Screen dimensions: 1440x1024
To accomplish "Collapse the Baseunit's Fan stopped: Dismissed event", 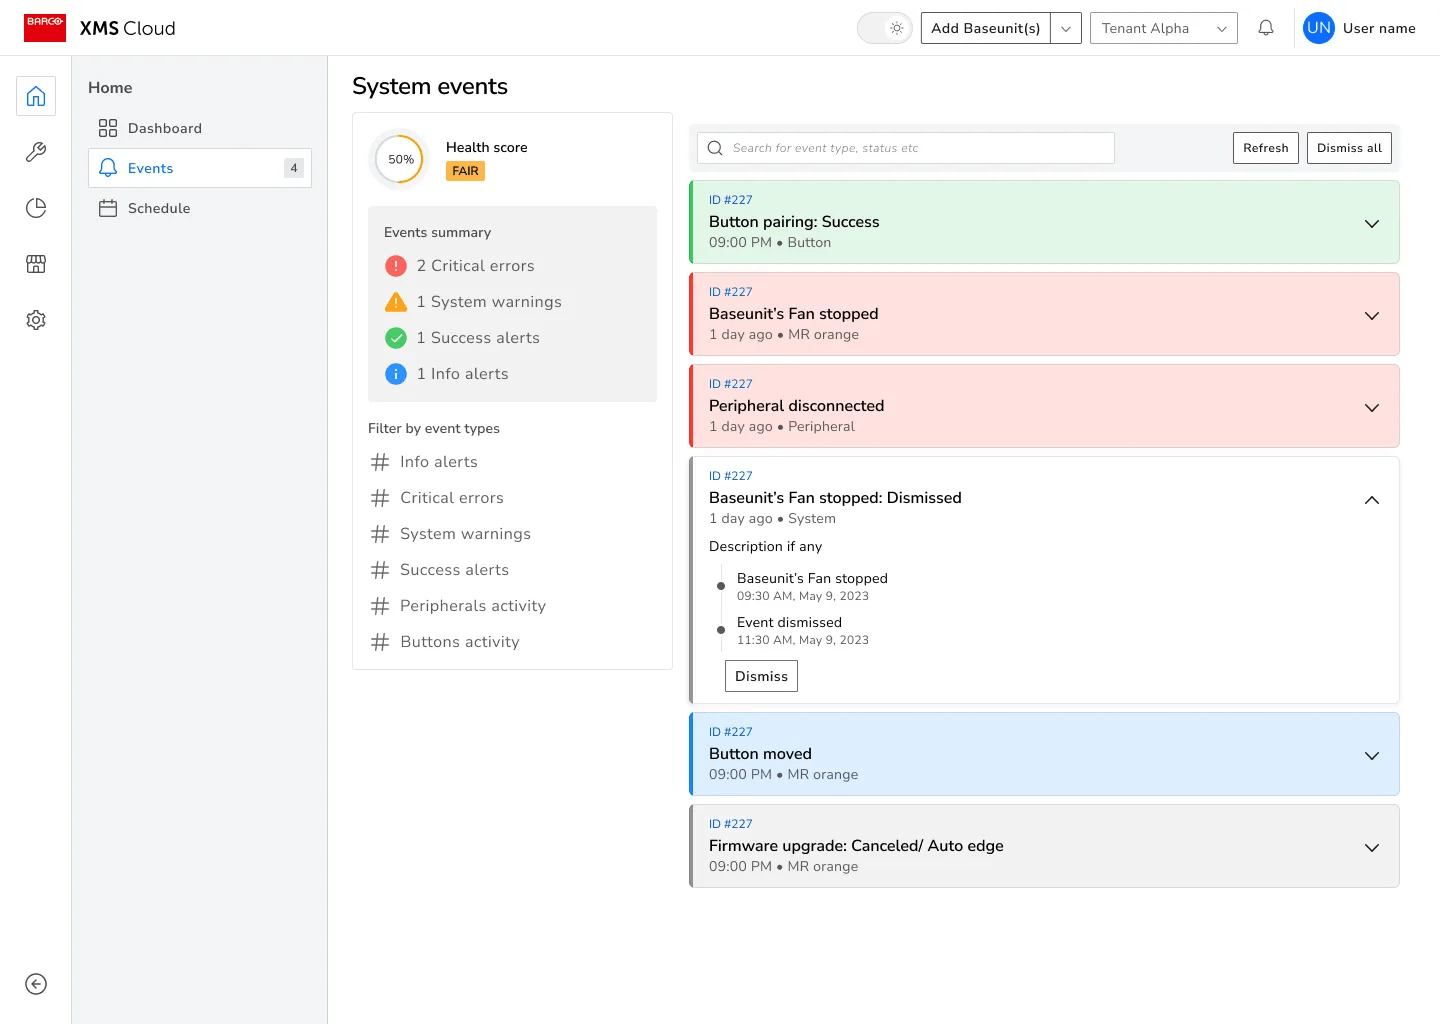I will (x=1371, y=500).
